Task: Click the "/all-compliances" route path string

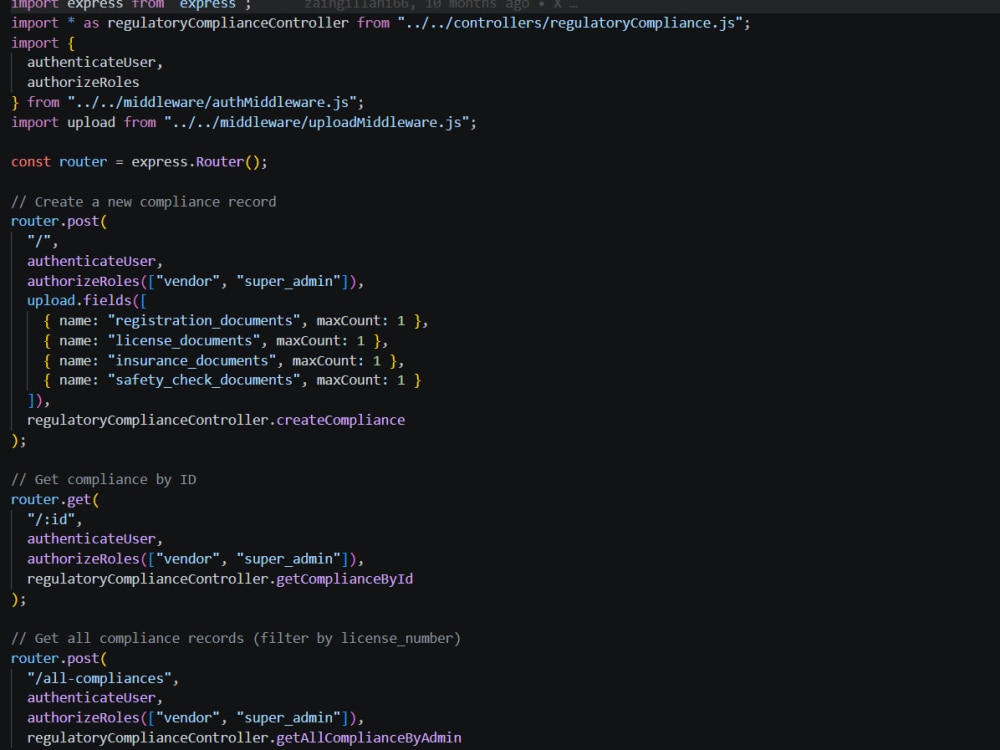Action: tap(99, 678)
